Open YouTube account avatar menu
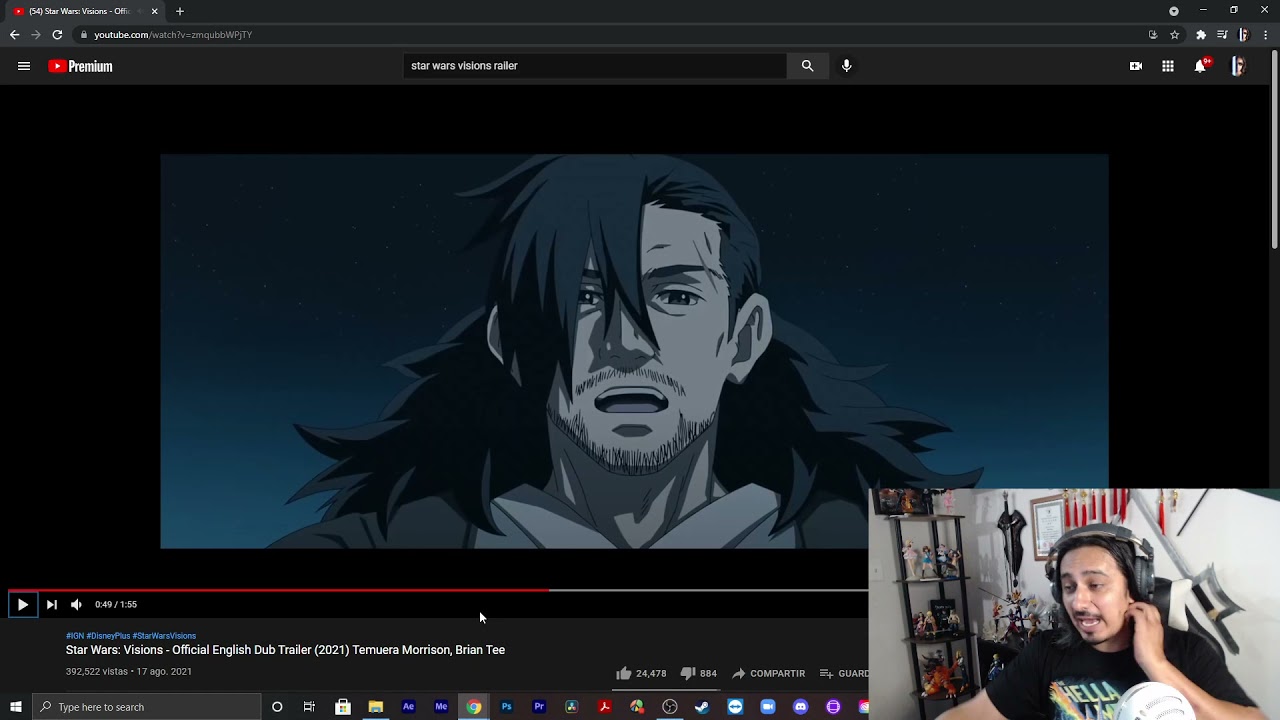 pos(1238,66)
